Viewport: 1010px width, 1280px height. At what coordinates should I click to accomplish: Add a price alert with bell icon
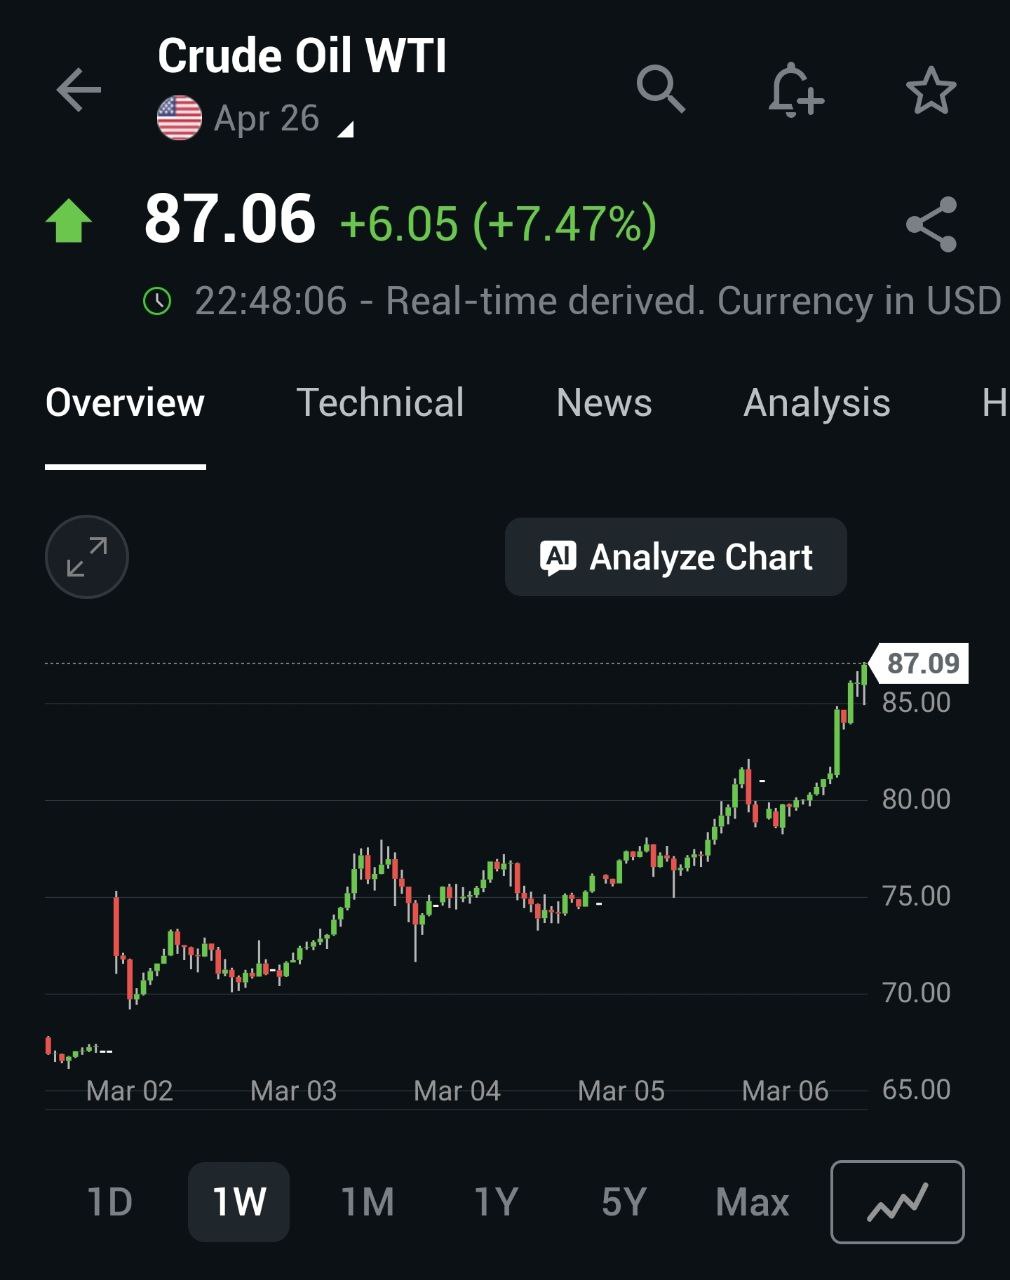795,90
